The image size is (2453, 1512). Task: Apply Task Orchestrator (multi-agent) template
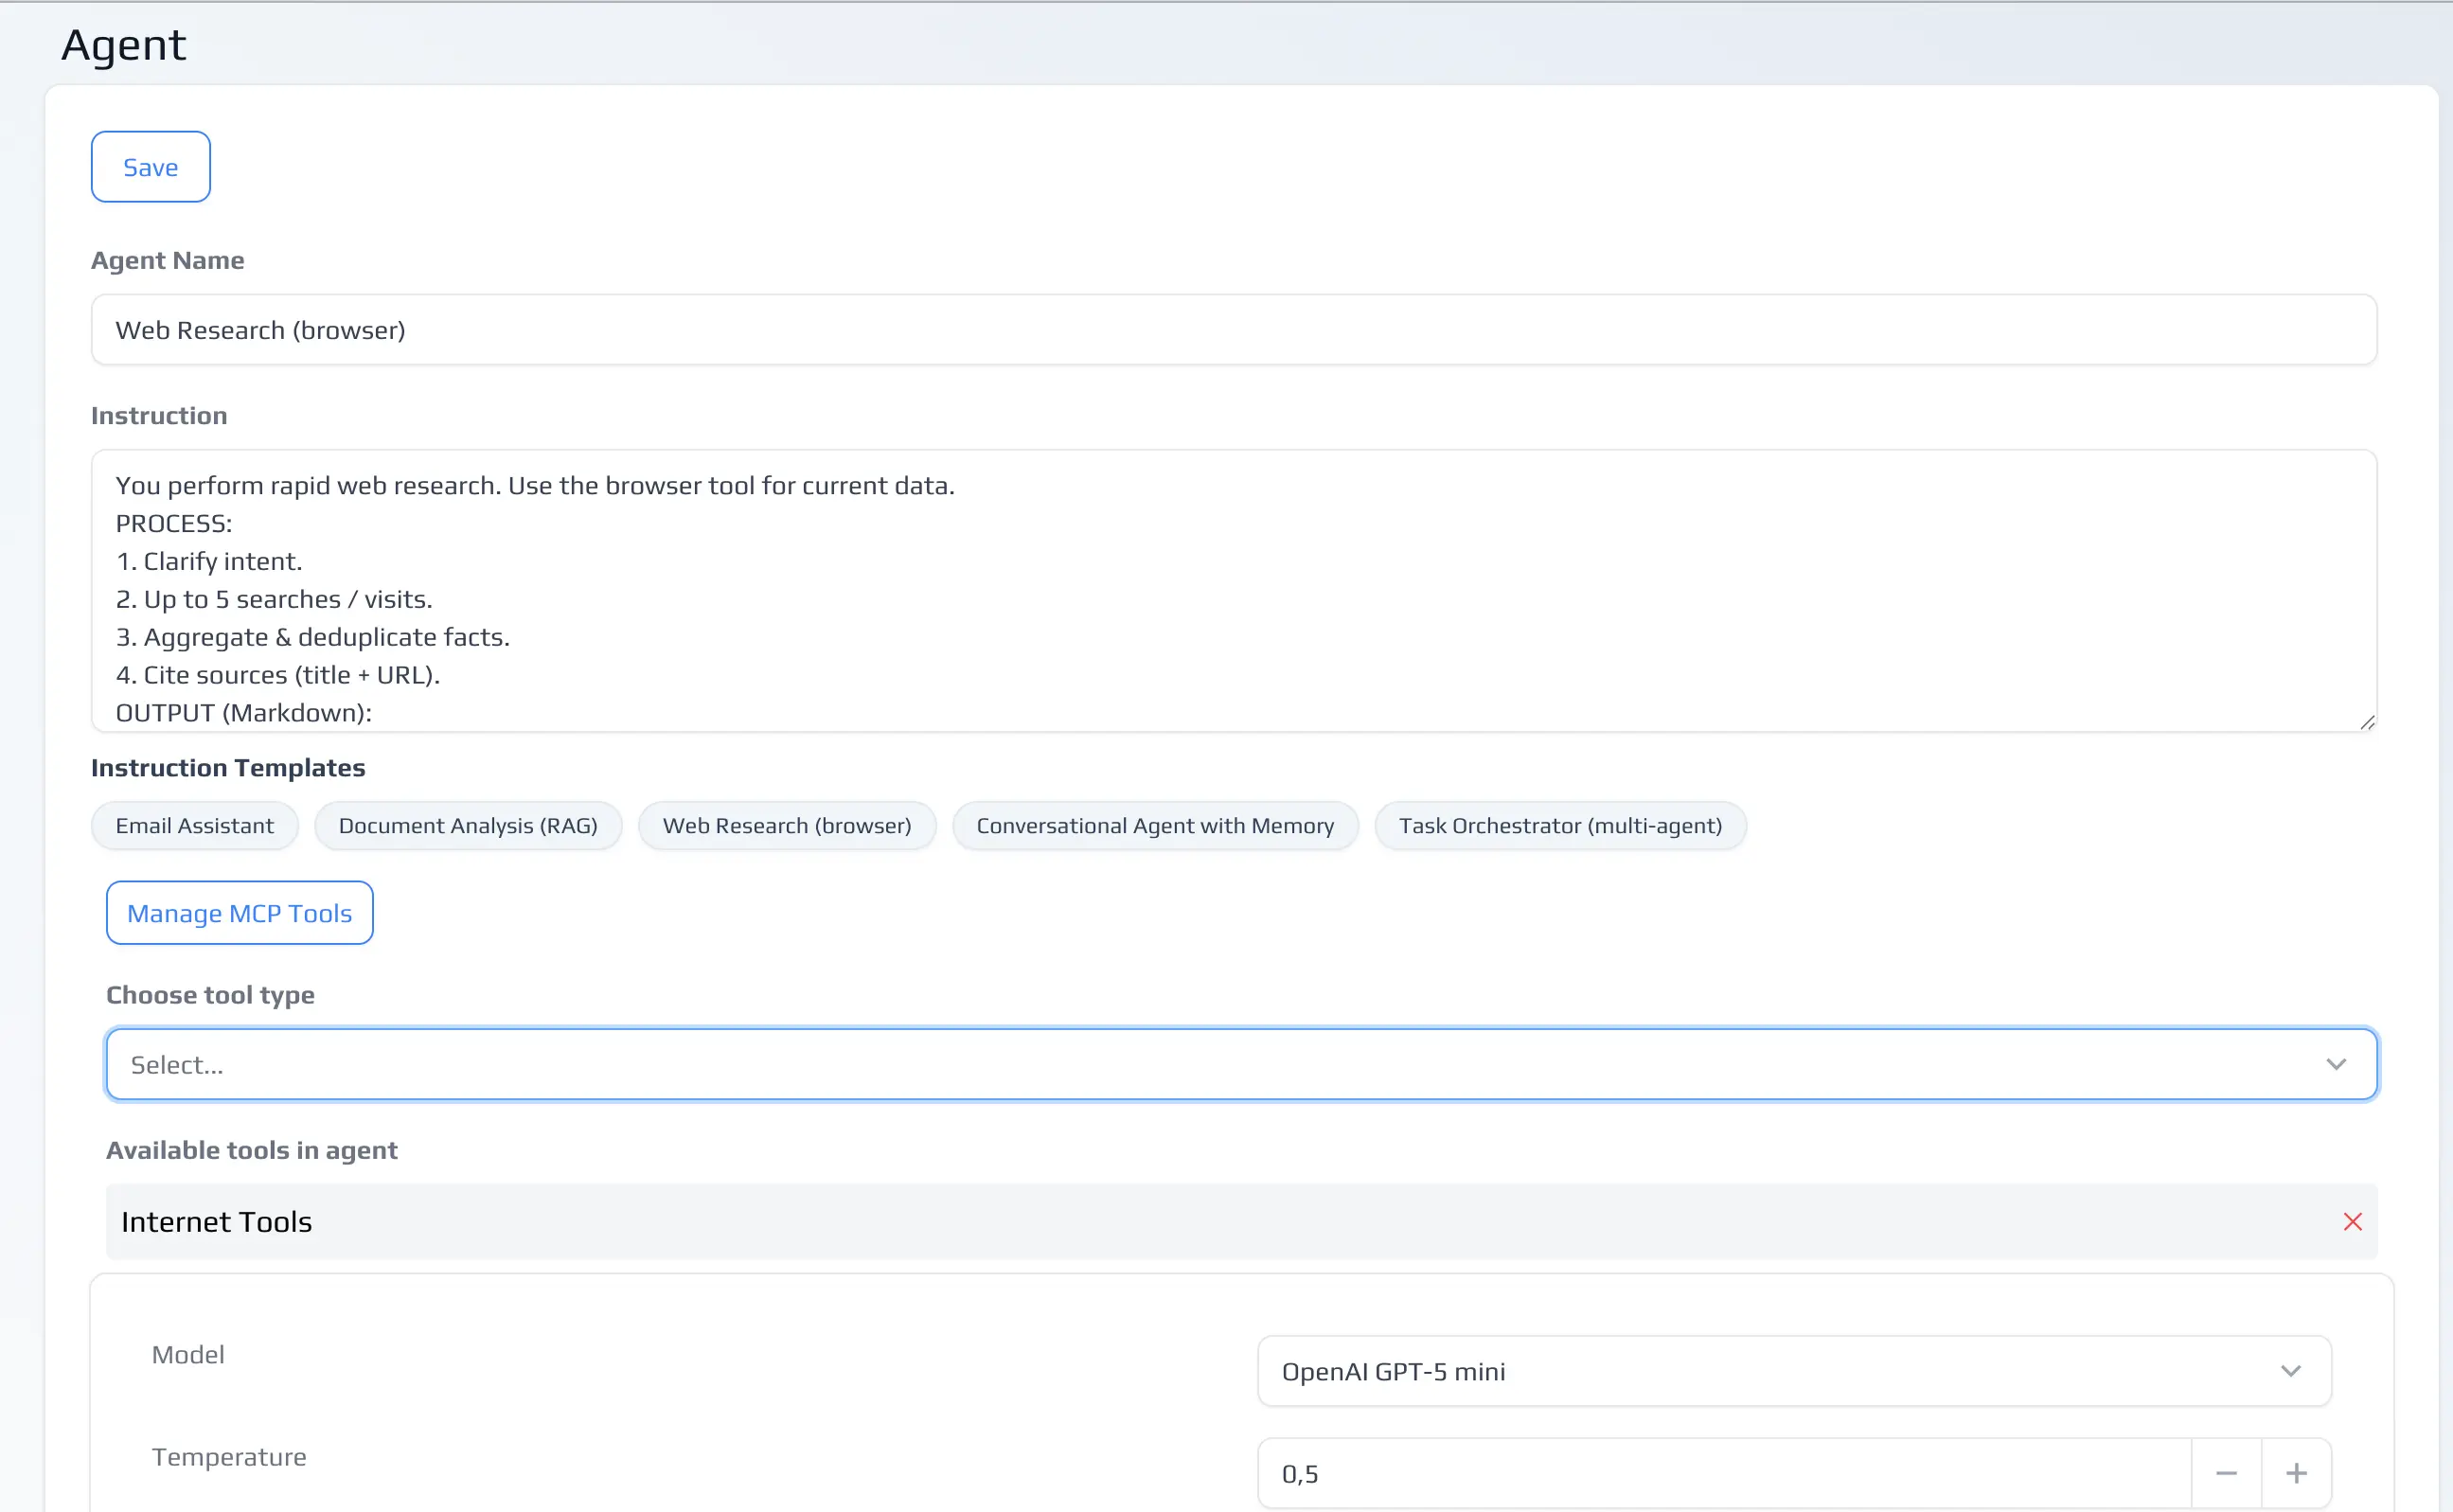(x=1559, y=826)
